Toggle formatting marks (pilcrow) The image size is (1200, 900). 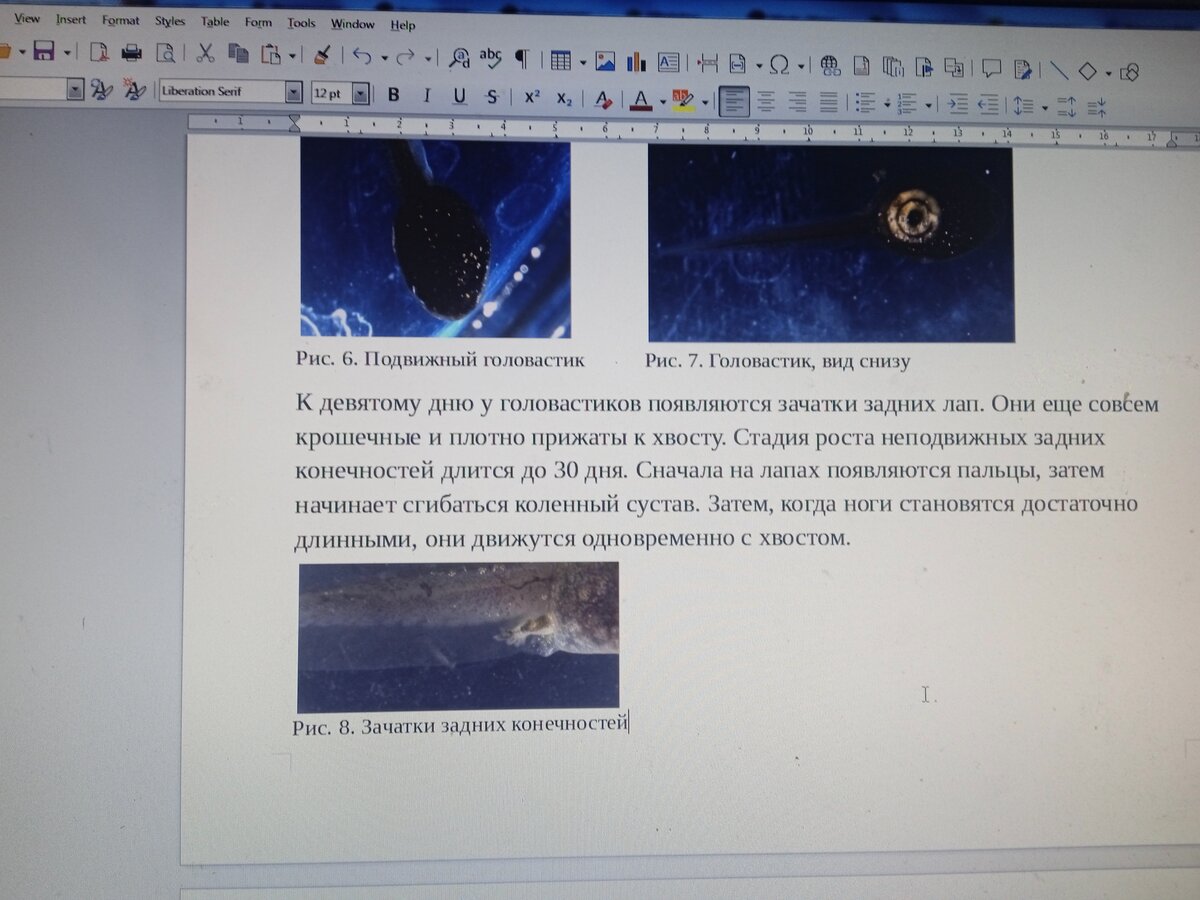coord(521,58)
